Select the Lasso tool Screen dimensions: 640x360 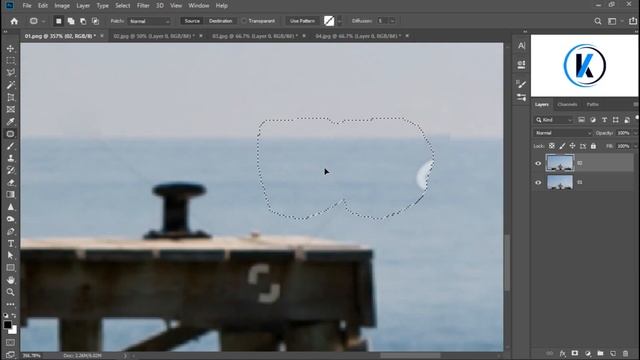(x=11, y=73)
